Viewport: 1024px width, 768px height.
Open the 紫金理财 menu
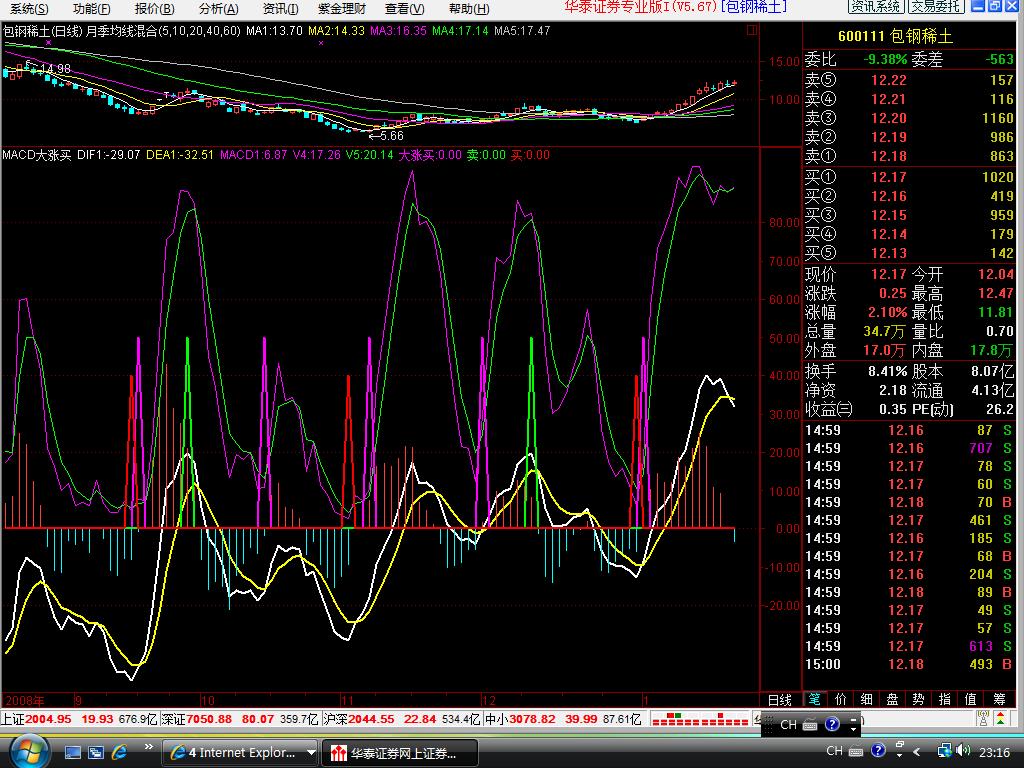click(x=342, y=8)
